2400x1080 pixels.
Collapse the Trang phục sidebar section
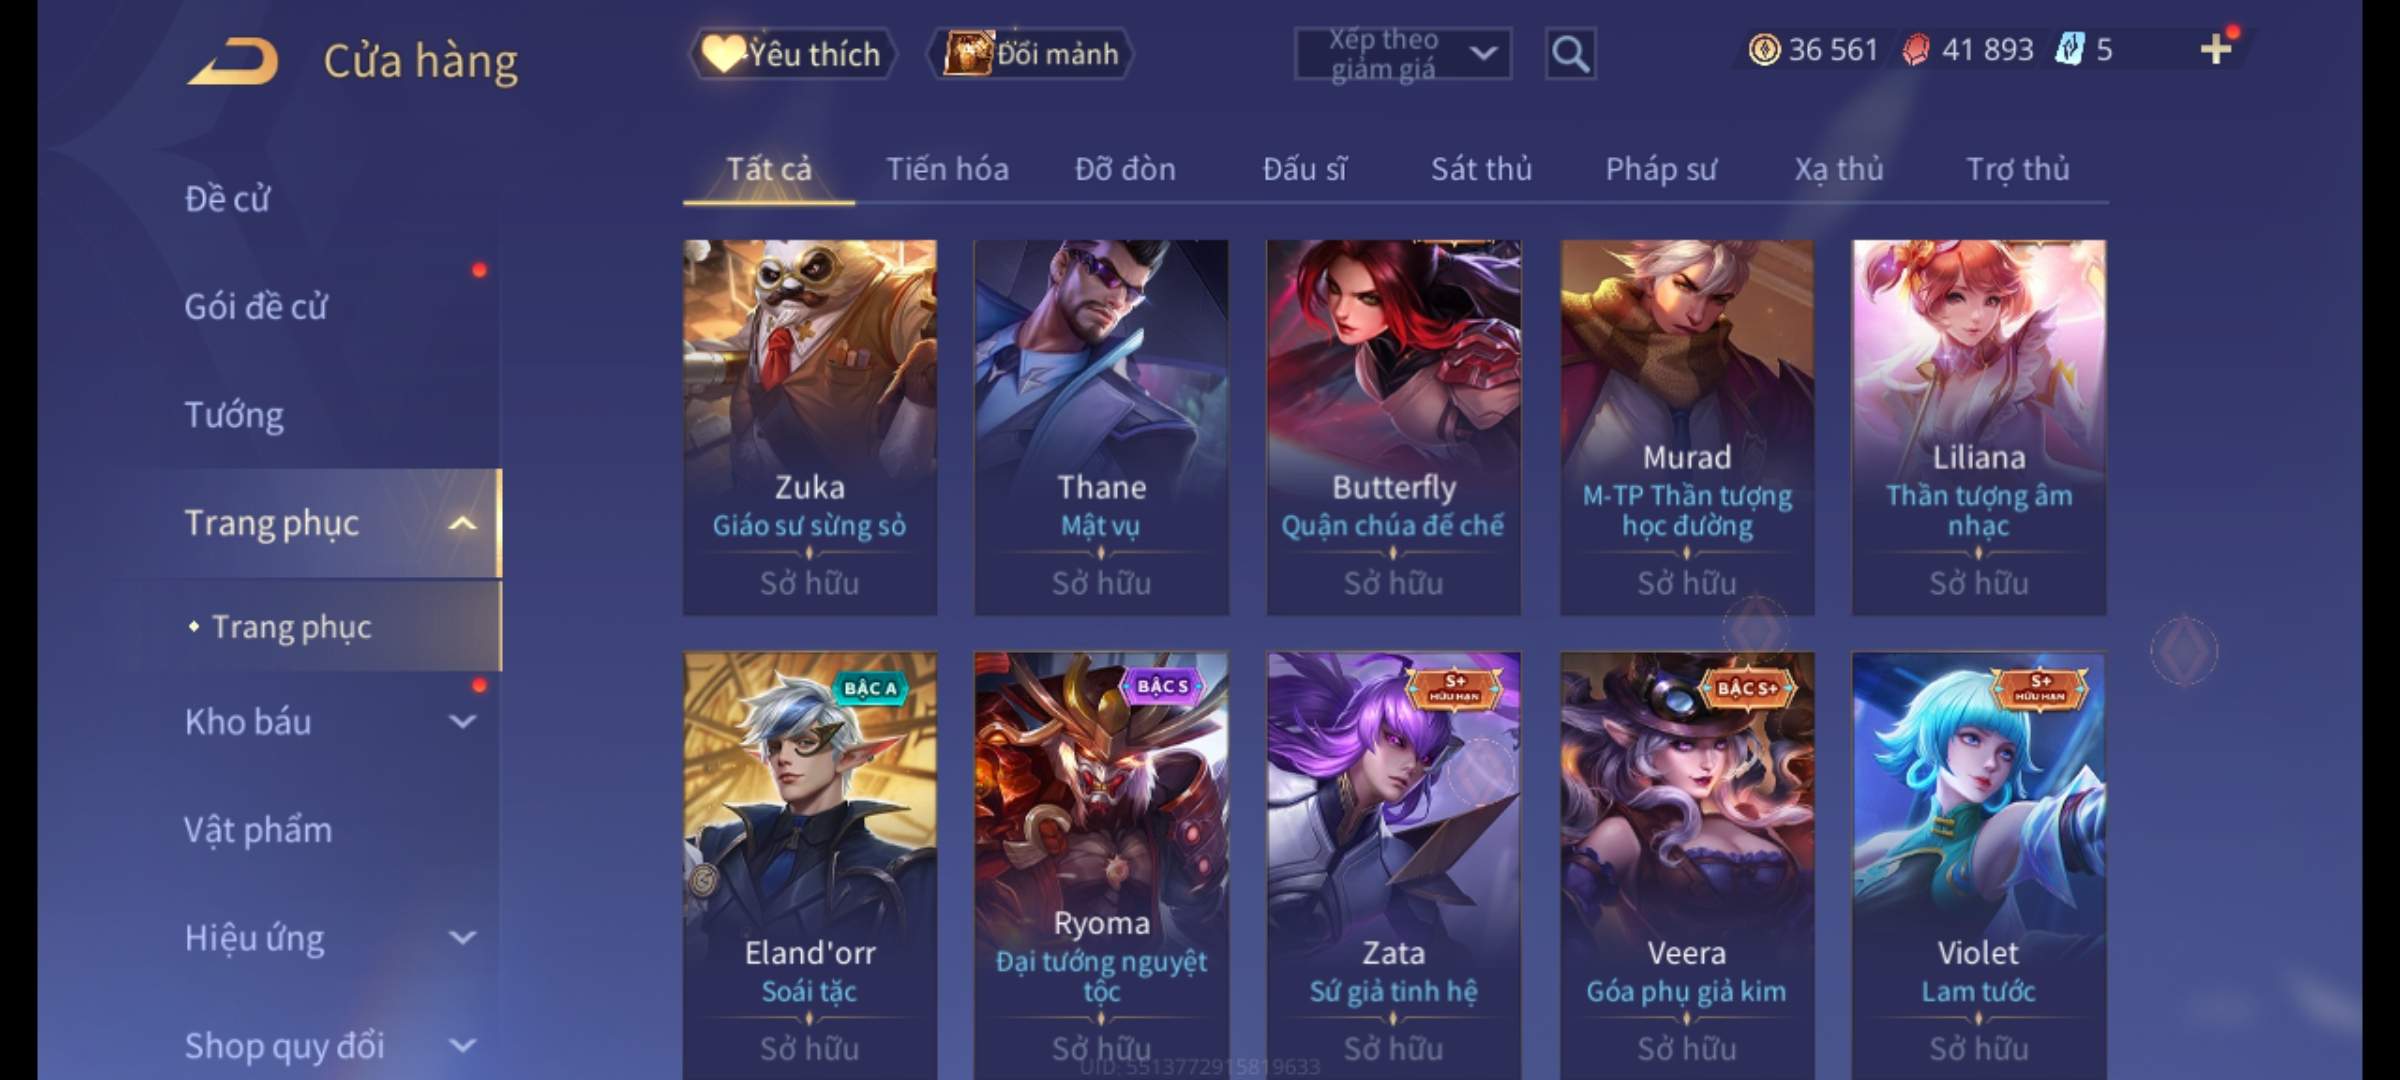pos(462,523)
